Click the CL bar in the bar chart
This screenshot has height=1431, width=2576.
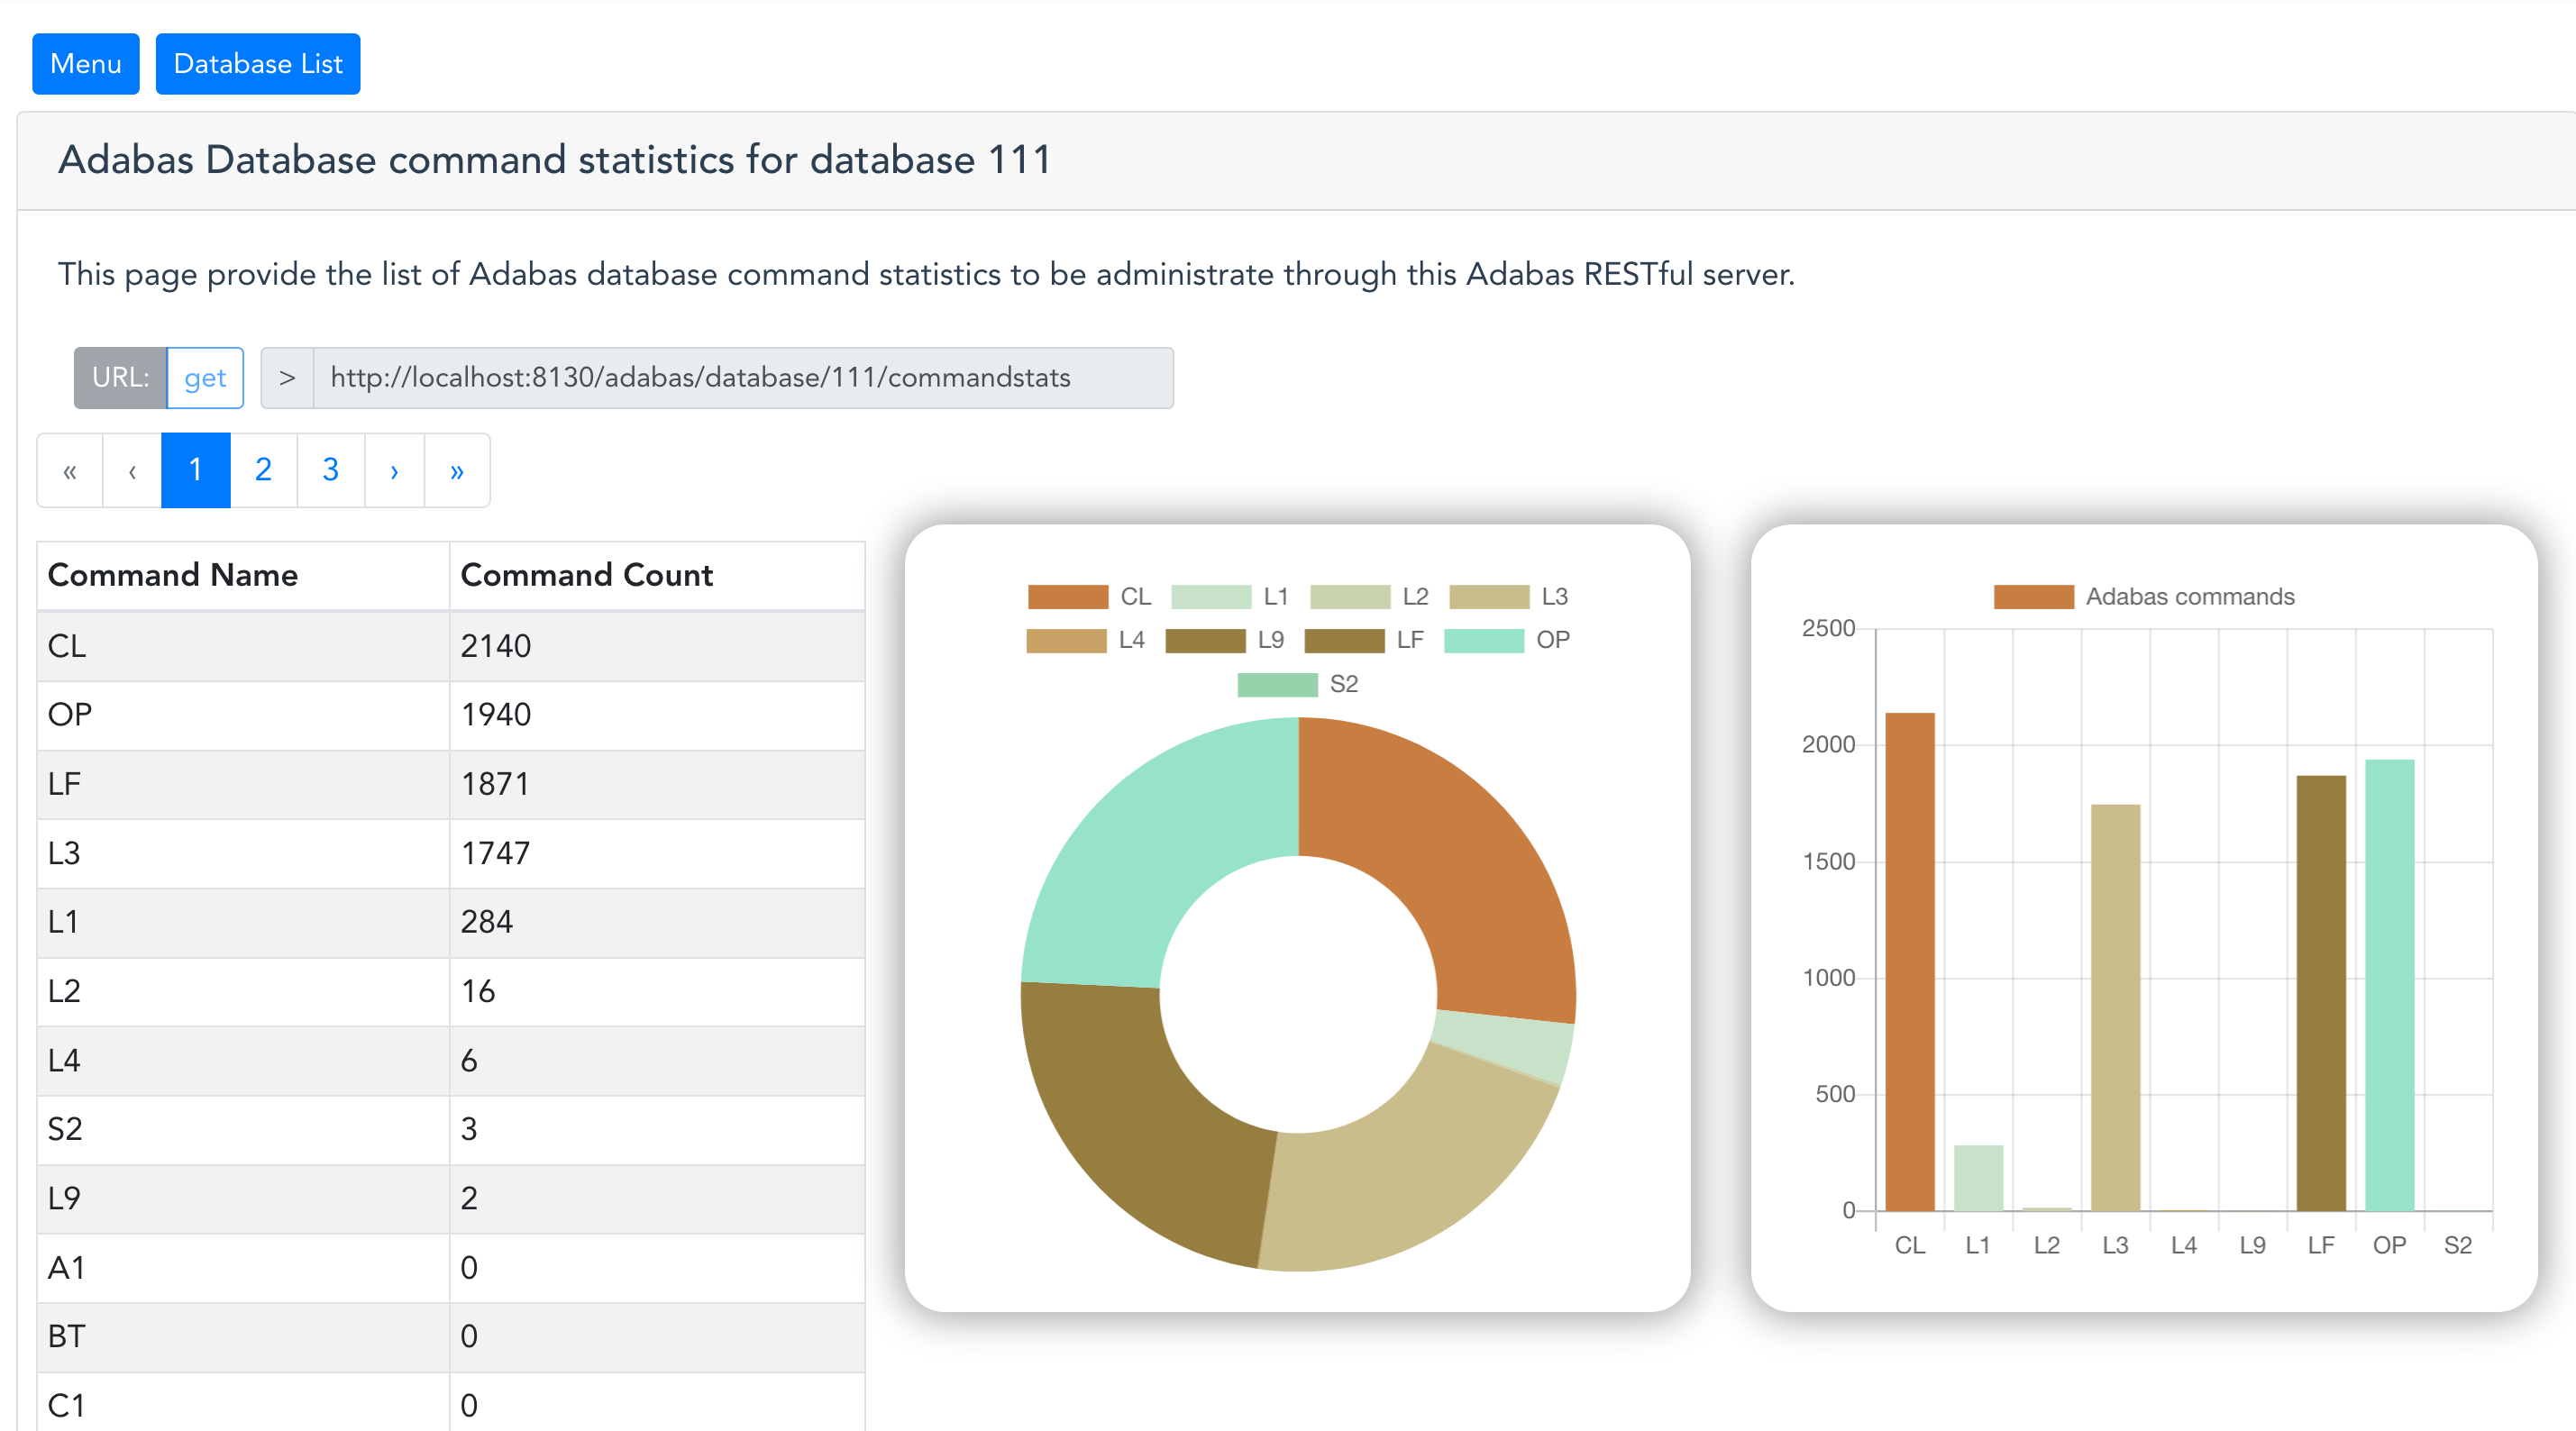pos(1909,960)
